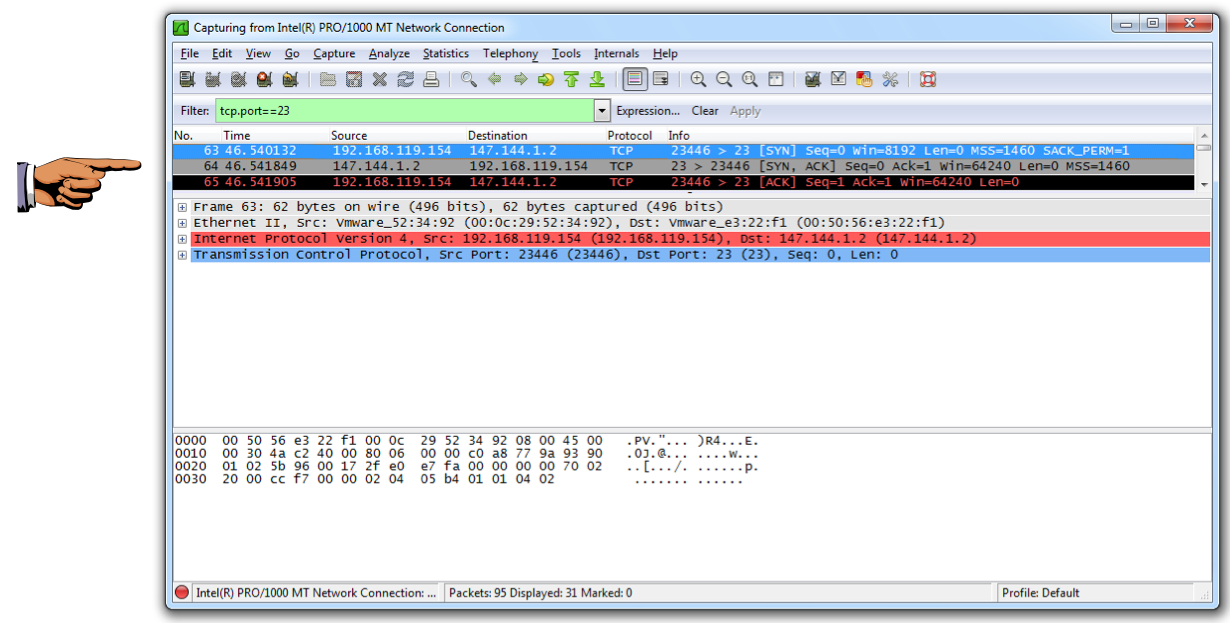Stop the running live capture
The image size is (1230, 623).
264,80
